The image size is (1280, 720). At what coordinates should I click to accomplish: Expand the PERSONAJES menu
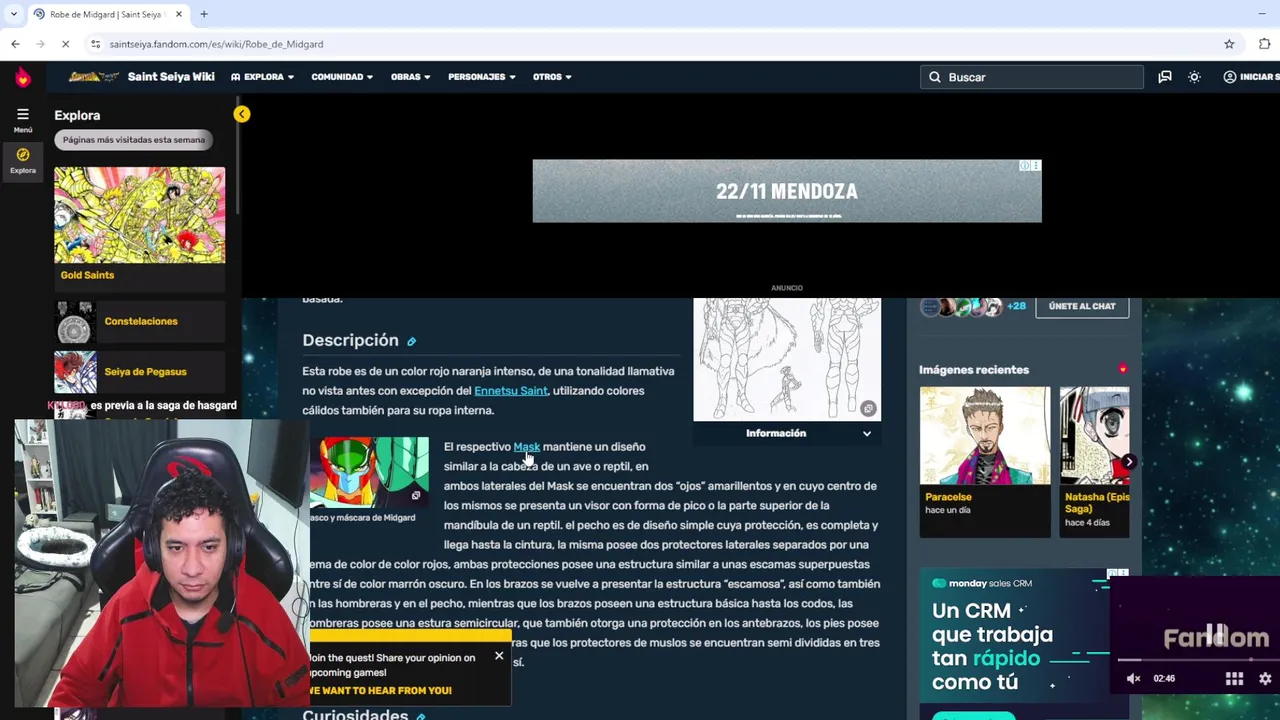click(482, 77)
